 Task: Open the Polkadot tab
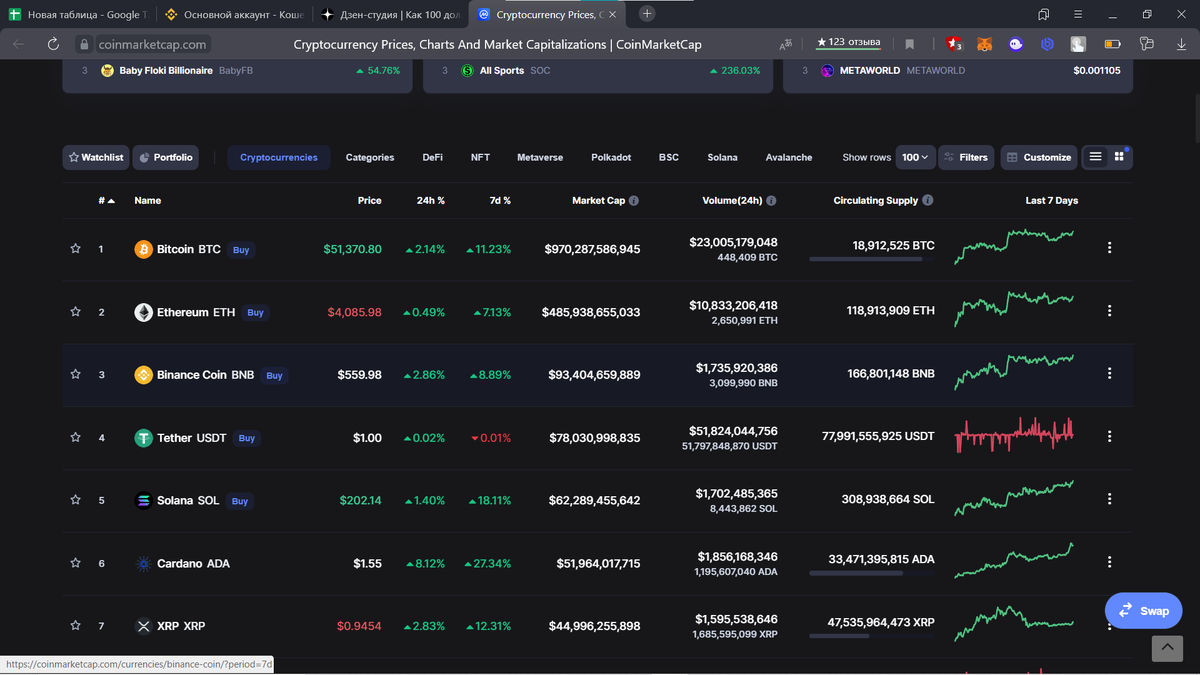611,157
